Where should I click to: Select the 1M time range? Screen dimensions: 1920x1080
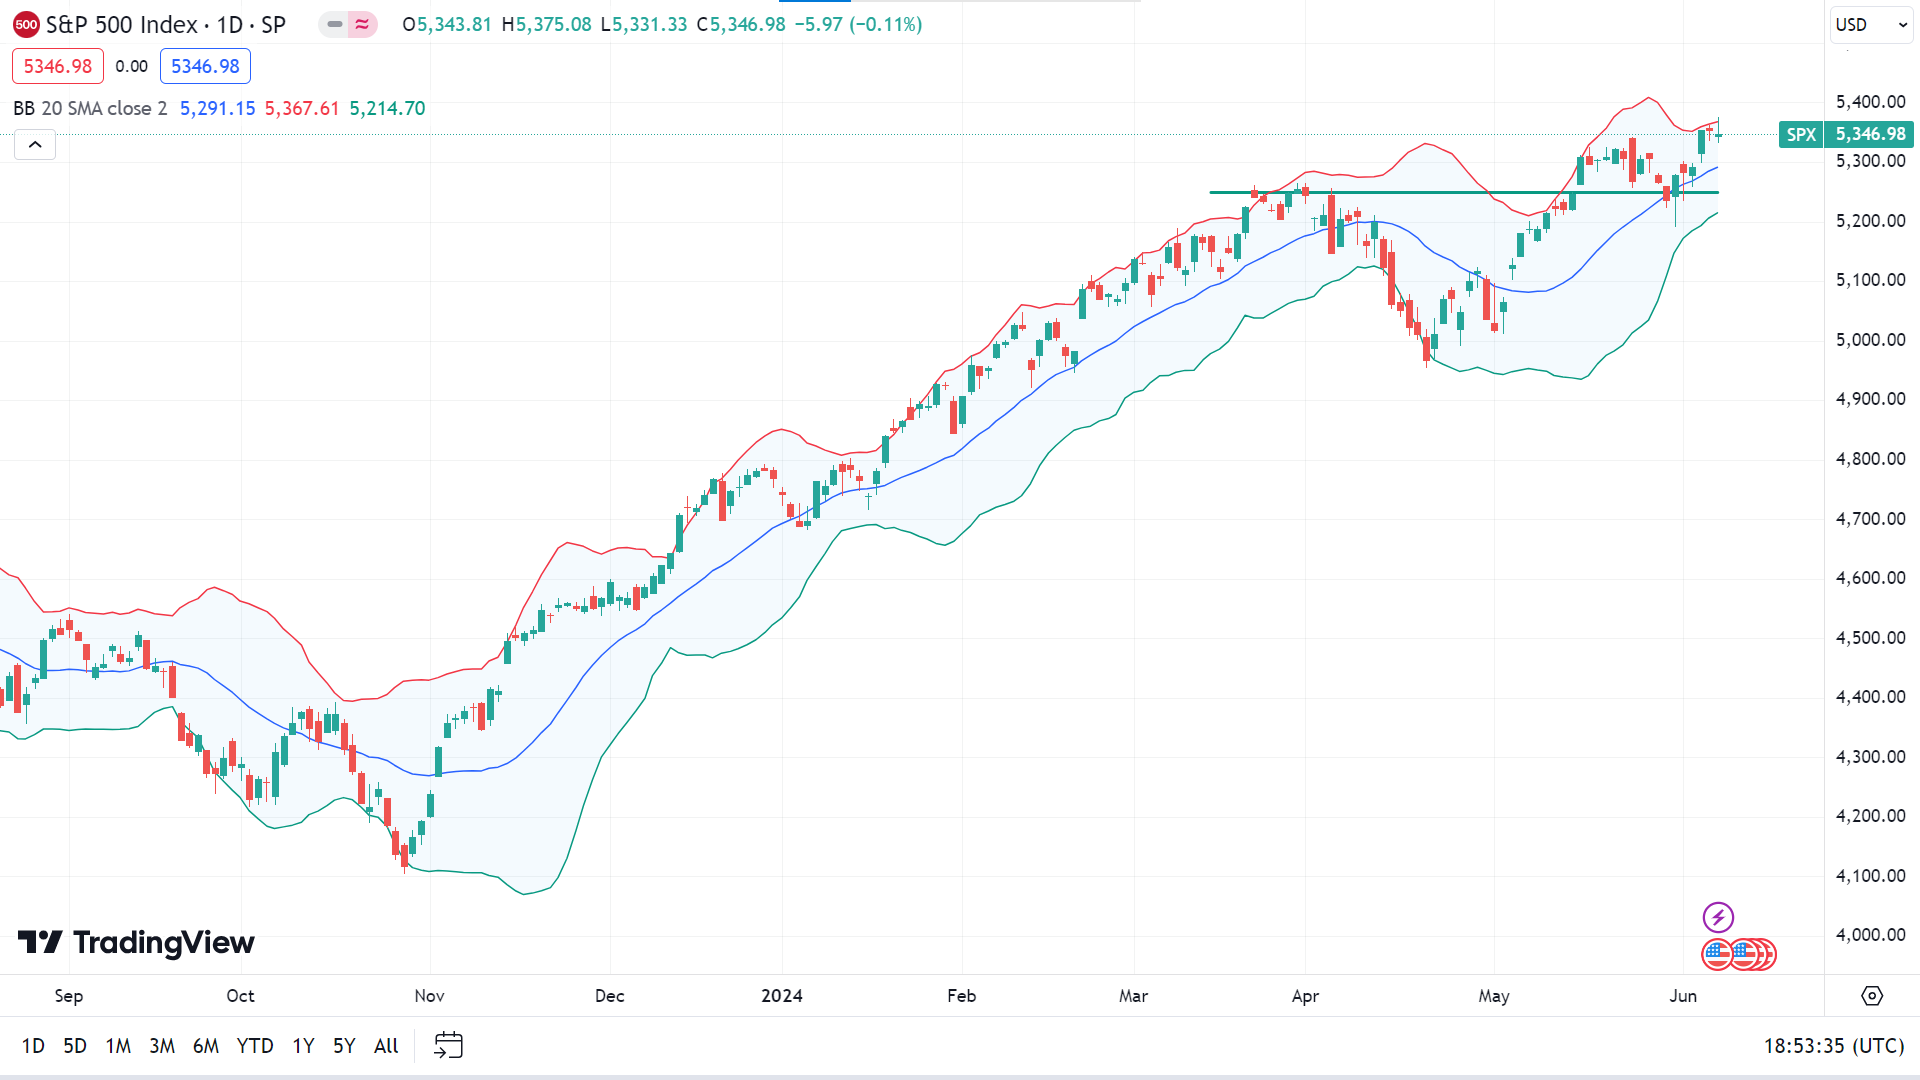(118, 1046)
